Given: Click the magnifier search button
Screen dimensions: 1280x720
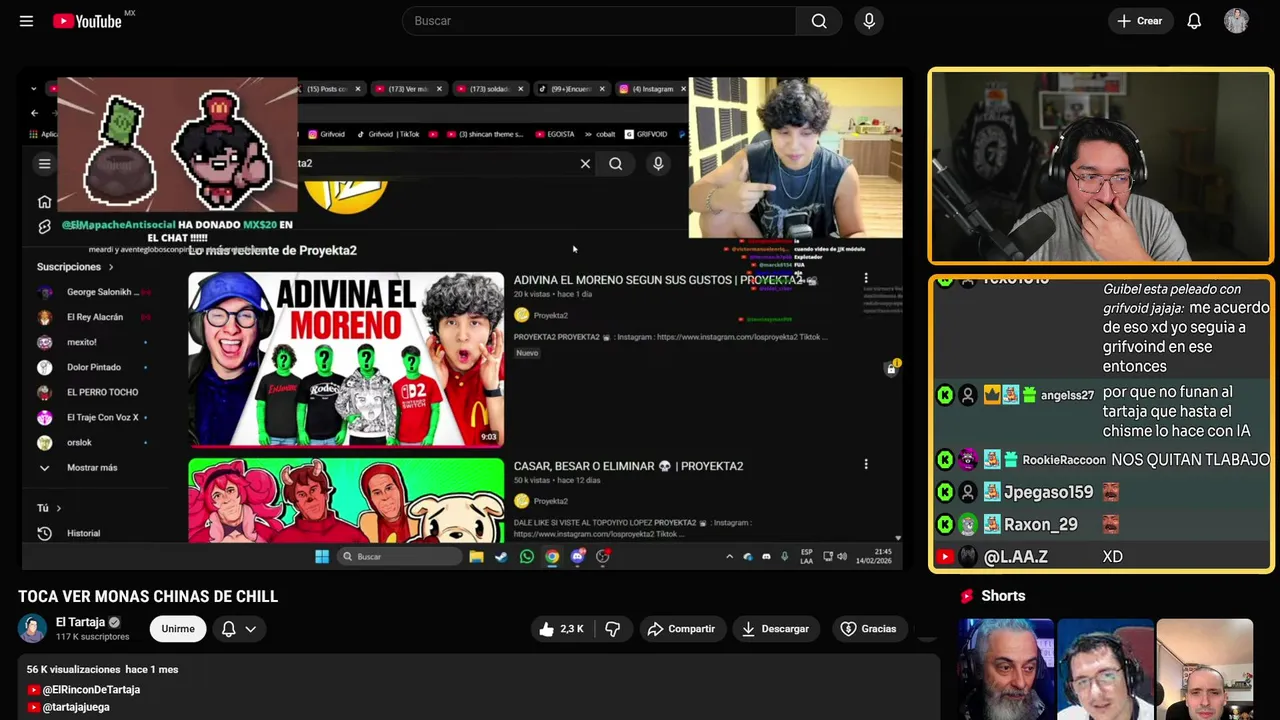Looking at the screenshot, I should pos(819,21).
